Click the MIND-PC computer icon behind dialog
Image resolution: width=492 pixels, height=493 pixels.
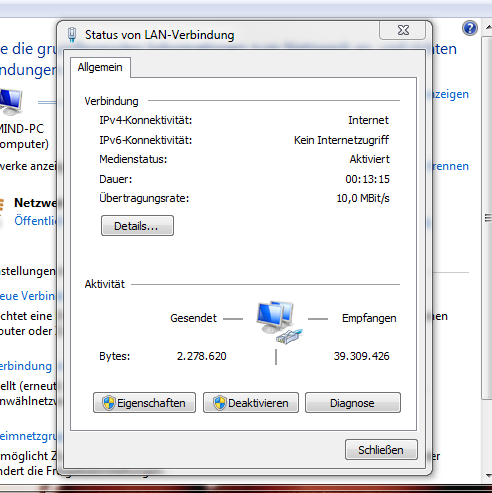pyautogui.click(x=11, y=102)
